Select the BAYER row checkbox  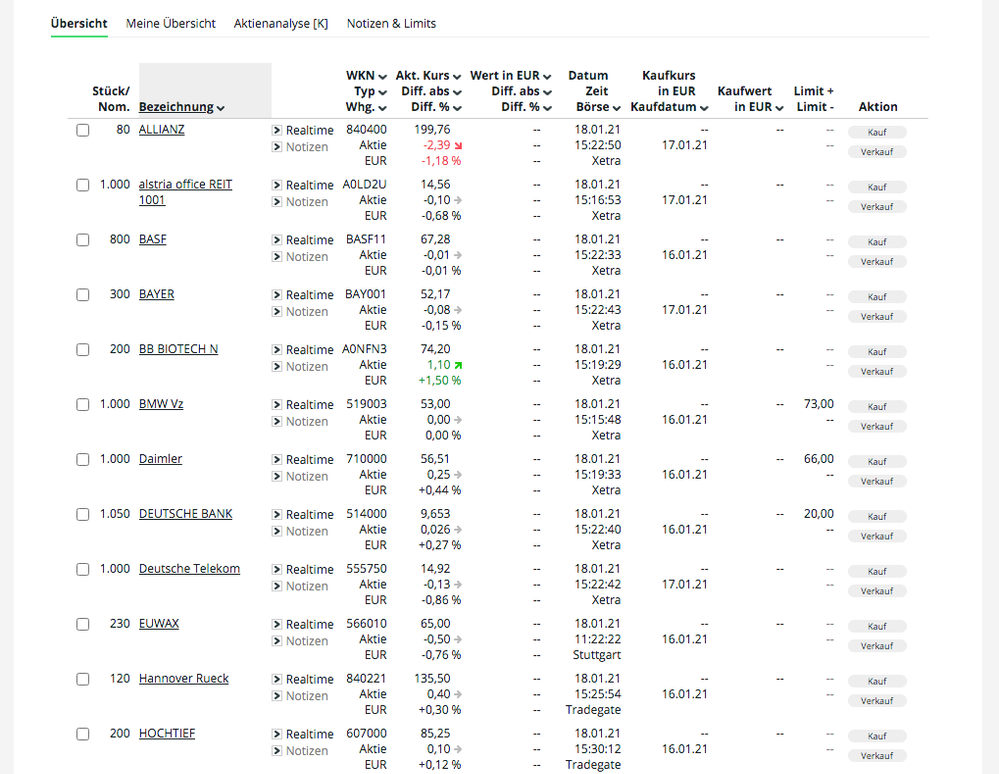(x=83, y=295)
